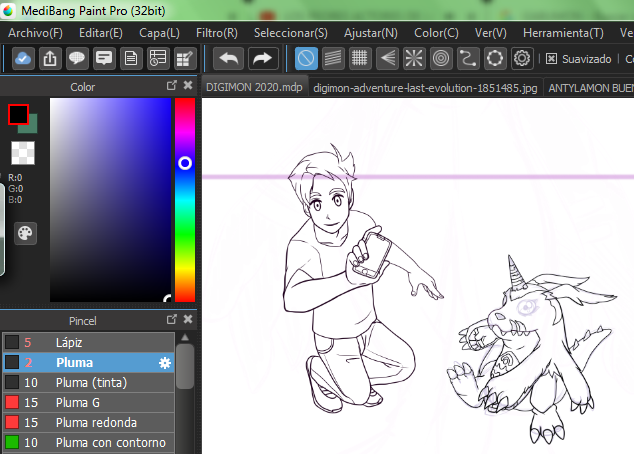Click the text comment box icon

pos(104,59)
